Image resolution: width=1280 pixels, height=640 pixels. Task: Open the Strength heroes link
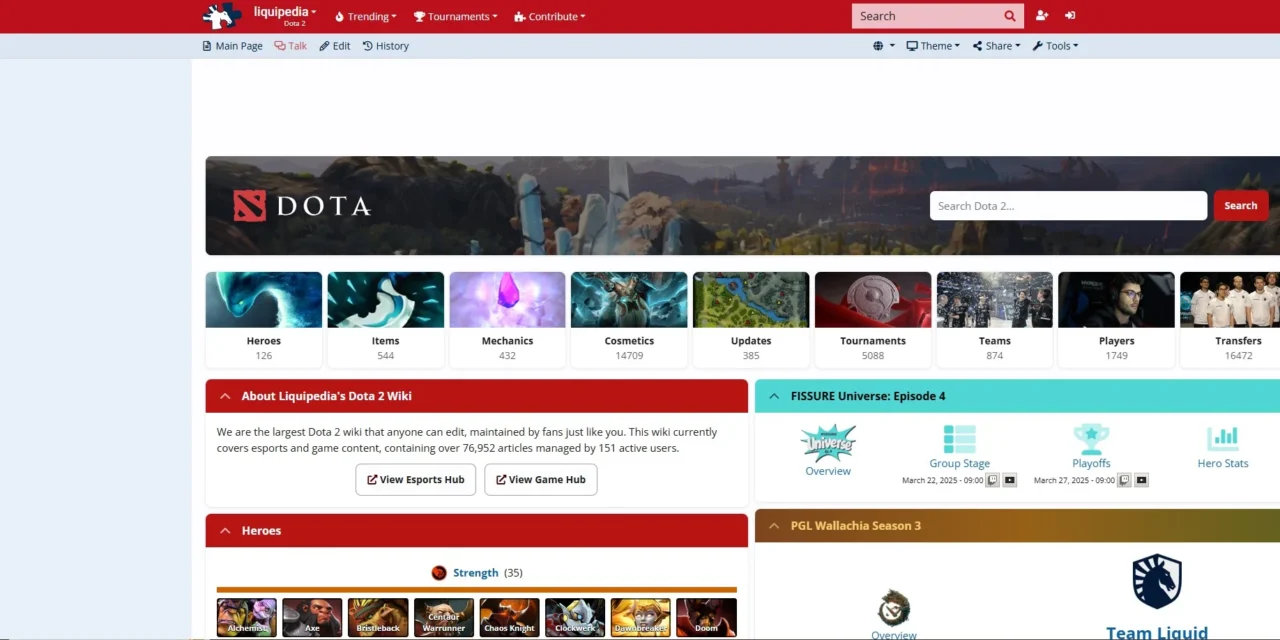(x=475, y=573)
